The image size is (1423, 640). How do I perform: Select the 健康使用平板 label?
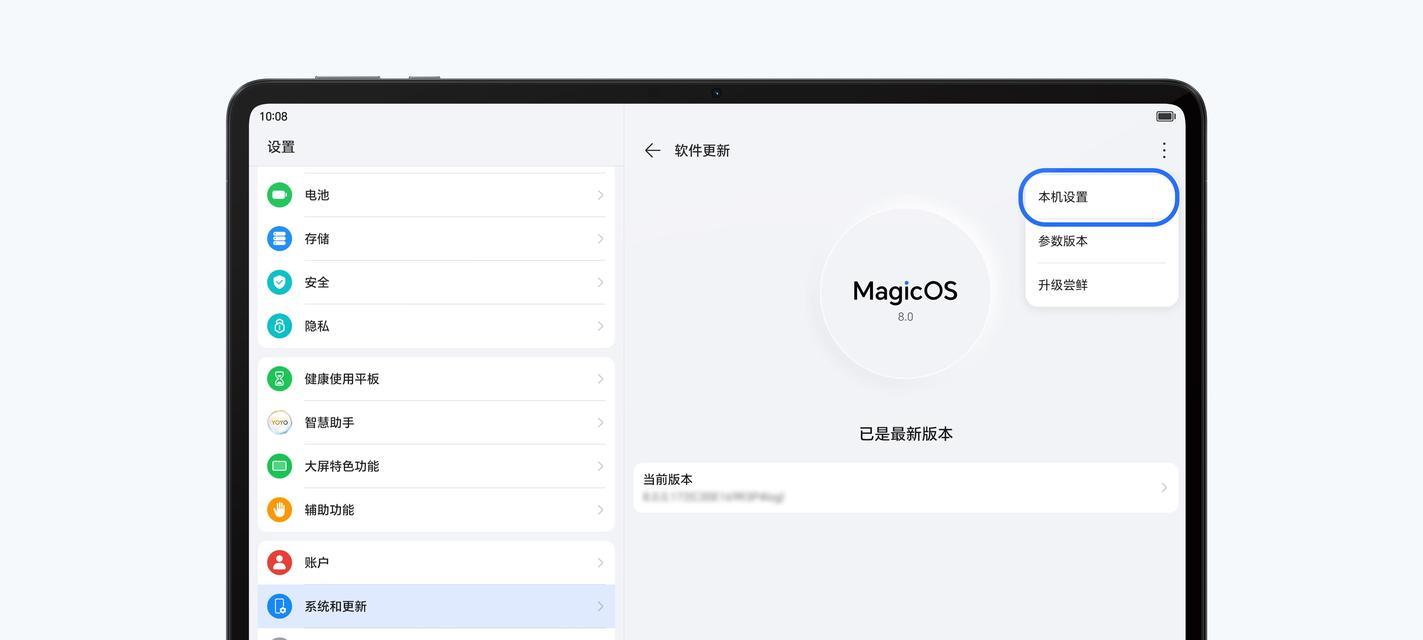(x=342, y=379)
